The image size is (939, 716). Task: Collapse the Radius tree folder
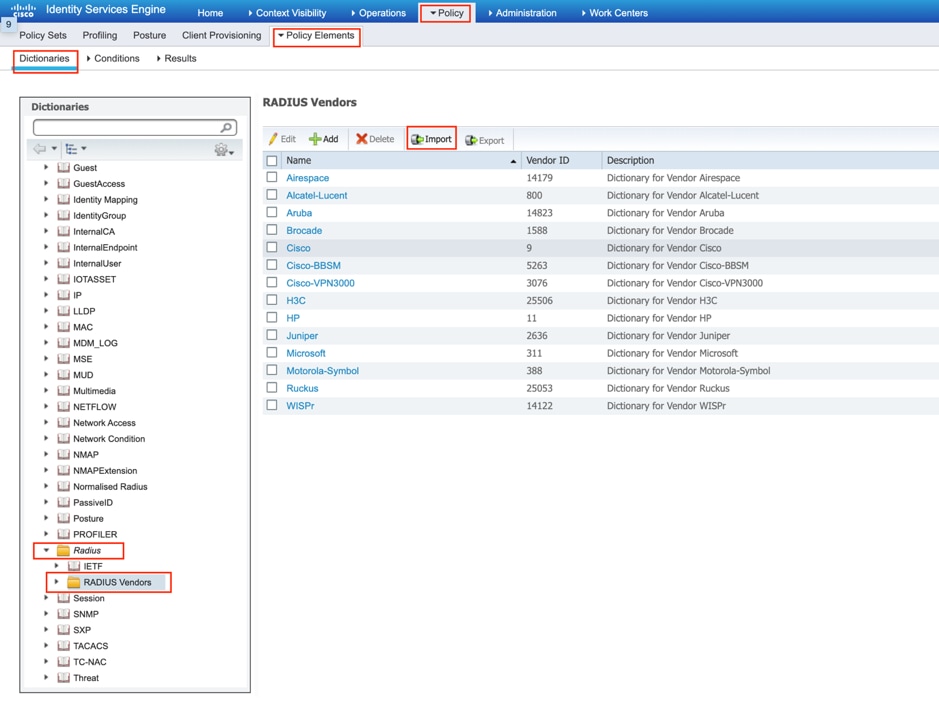46,551
